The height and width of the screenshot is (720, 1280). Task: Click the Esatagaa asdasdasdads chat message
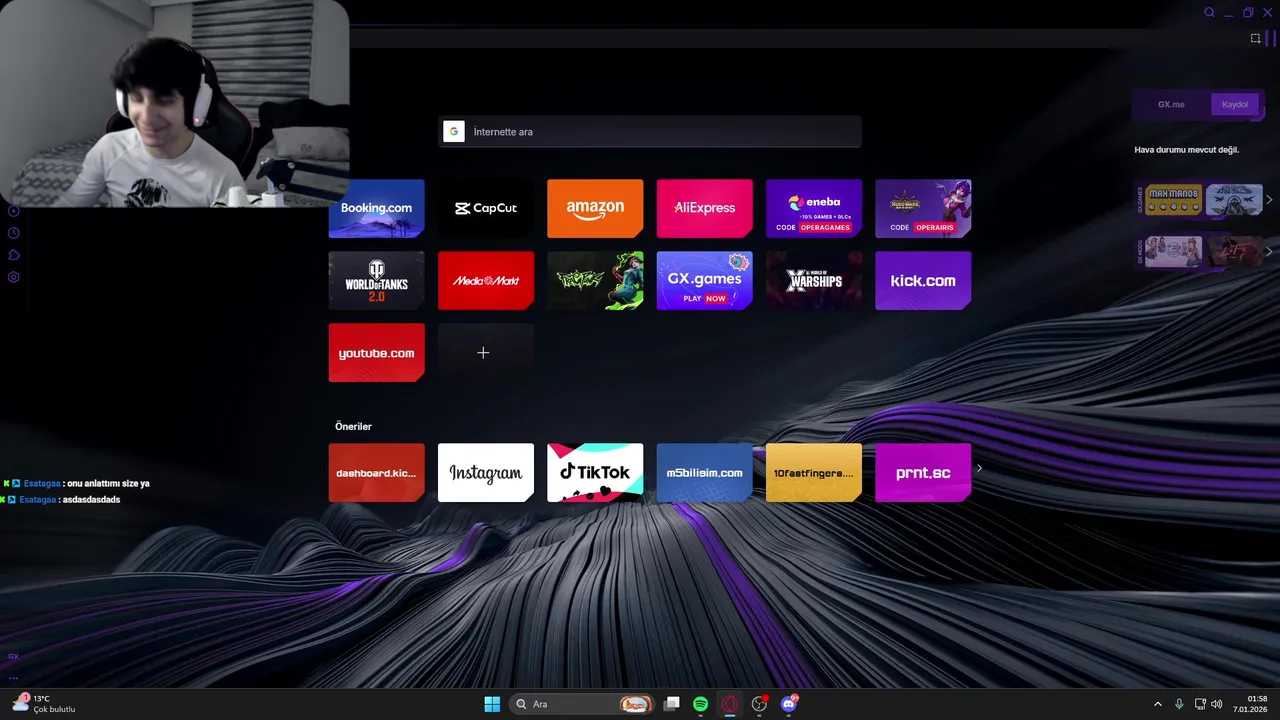coord(62,499)
